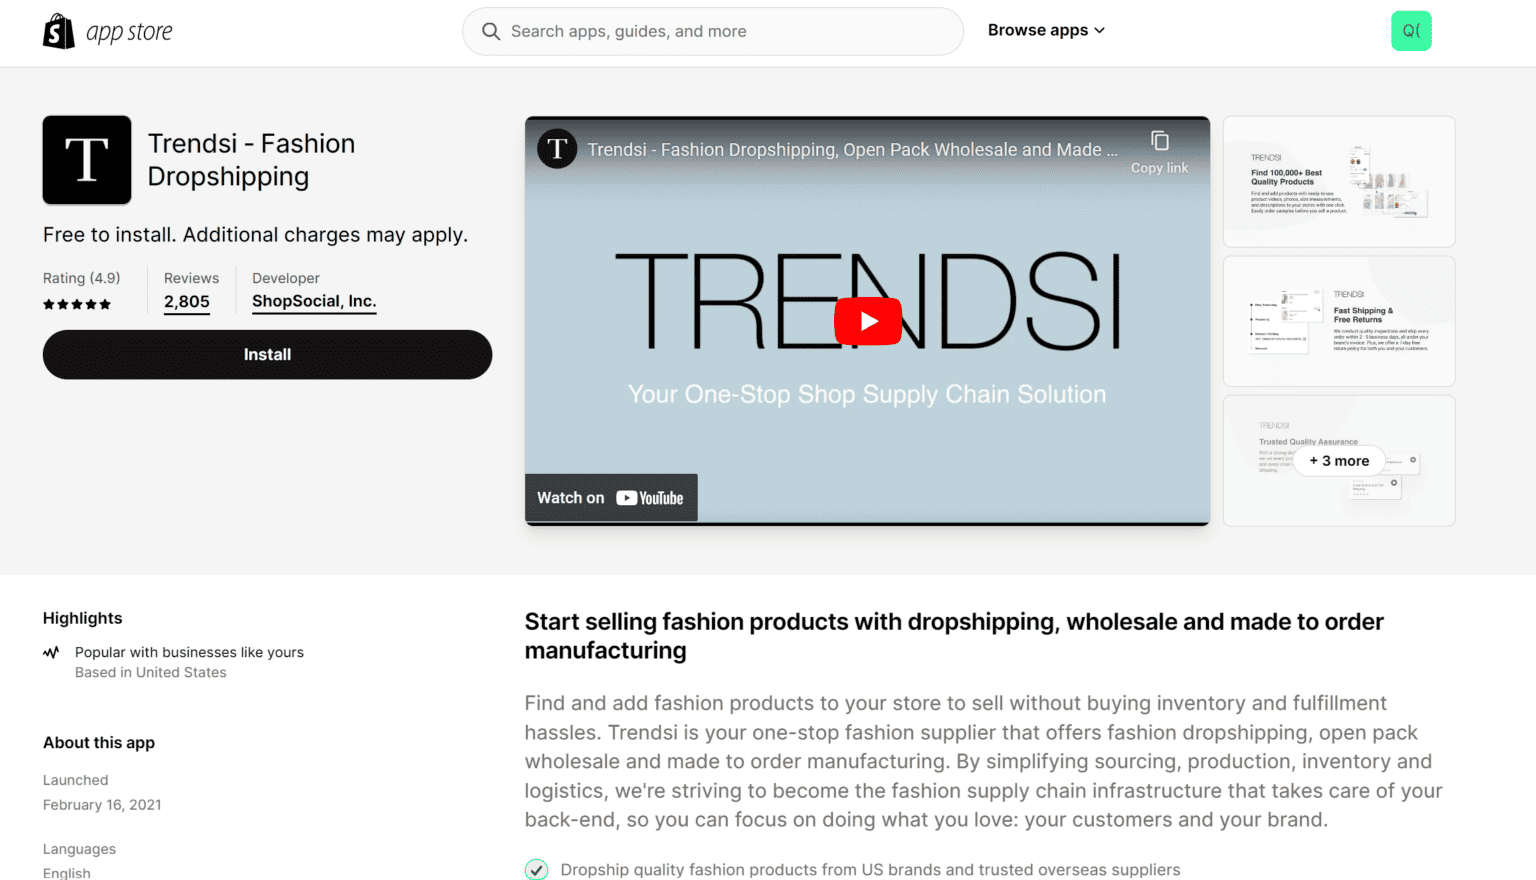The height and width of the screenshot is (880, 1536).
Task: Open the ShopSocial, Inc. developer page
Action: click(314, 301)
